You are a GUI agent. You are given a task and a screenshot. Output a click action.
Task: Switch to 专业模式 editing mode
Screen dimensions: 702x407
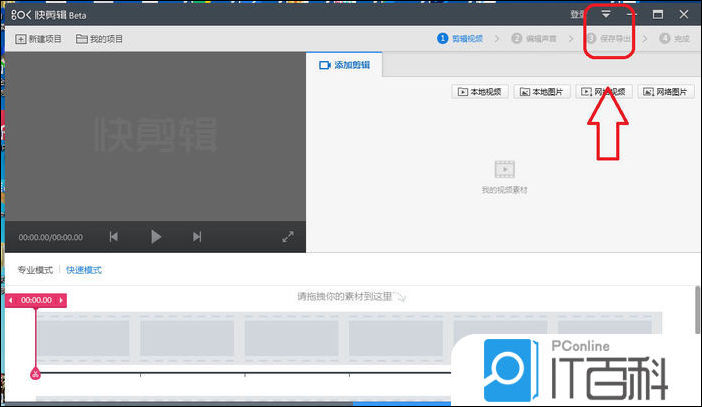[35, 270]
